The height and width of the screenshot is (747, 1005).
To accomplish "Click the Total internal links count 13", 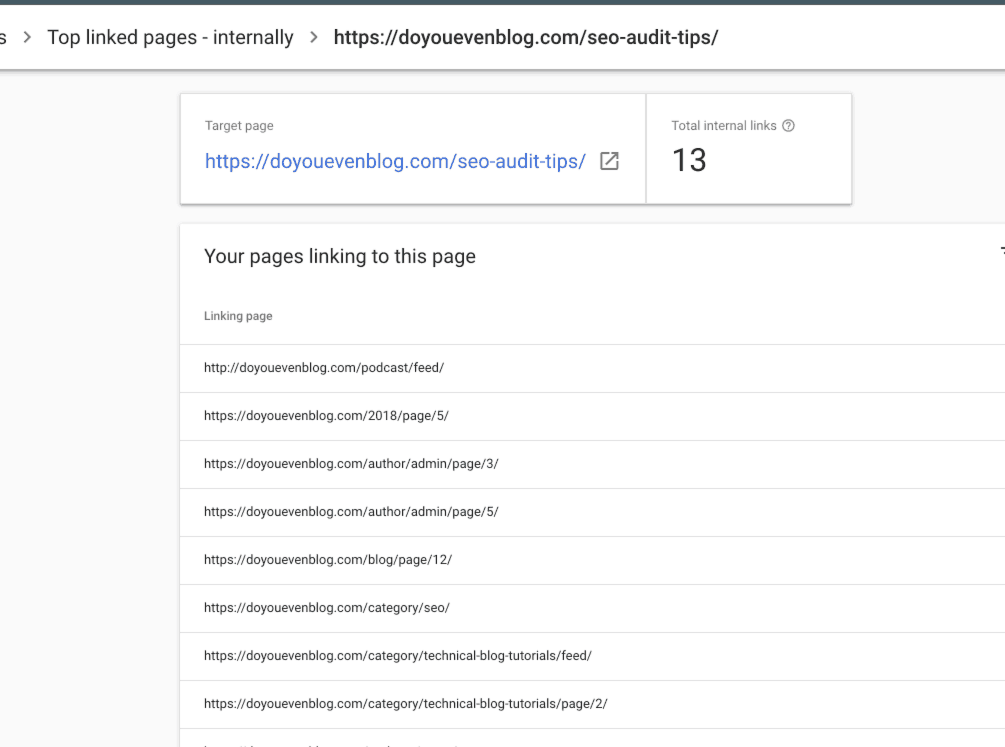I will point(689,160).
